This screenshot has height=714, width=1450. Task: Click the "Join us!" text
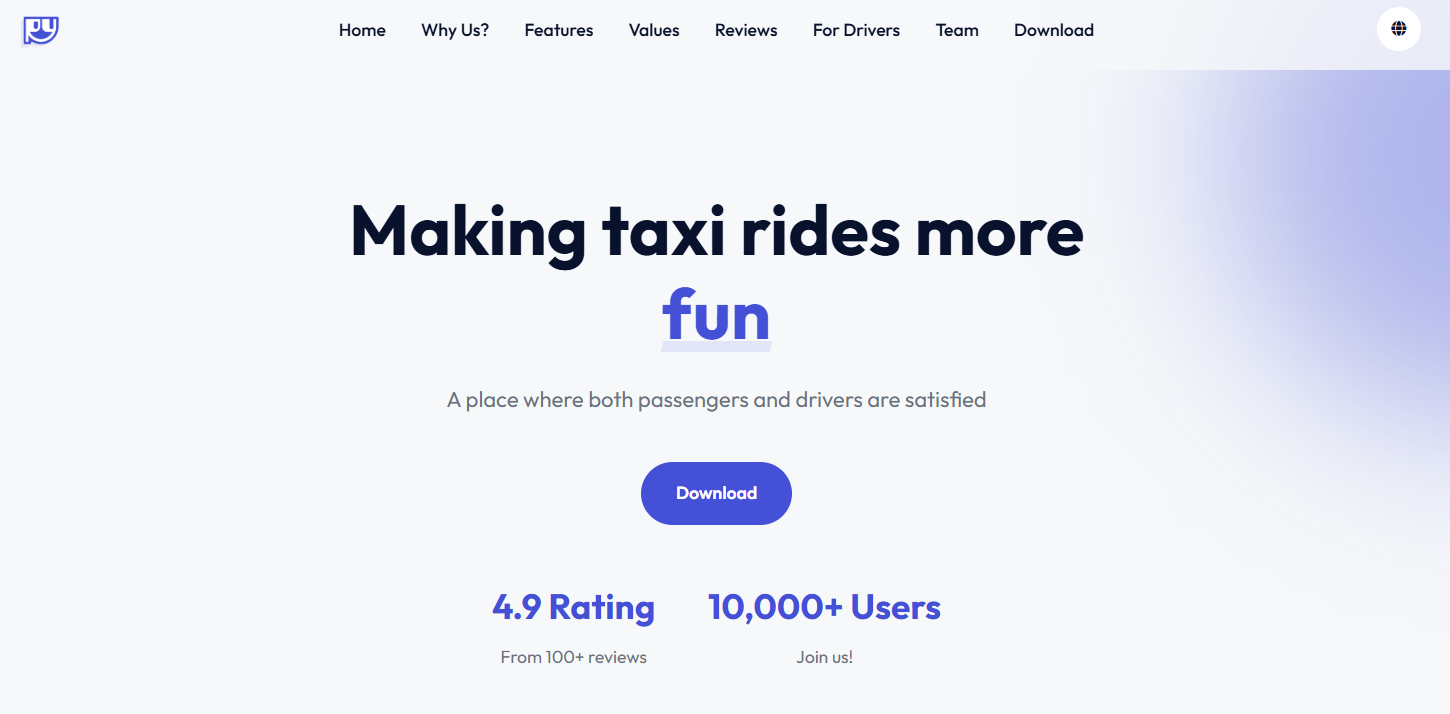click(824, 657)
